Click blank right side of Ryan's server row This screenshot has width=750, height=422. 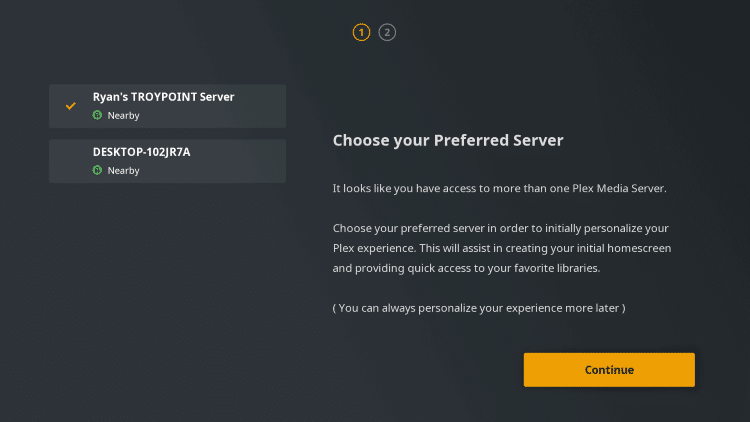click(x=260, y=106)
